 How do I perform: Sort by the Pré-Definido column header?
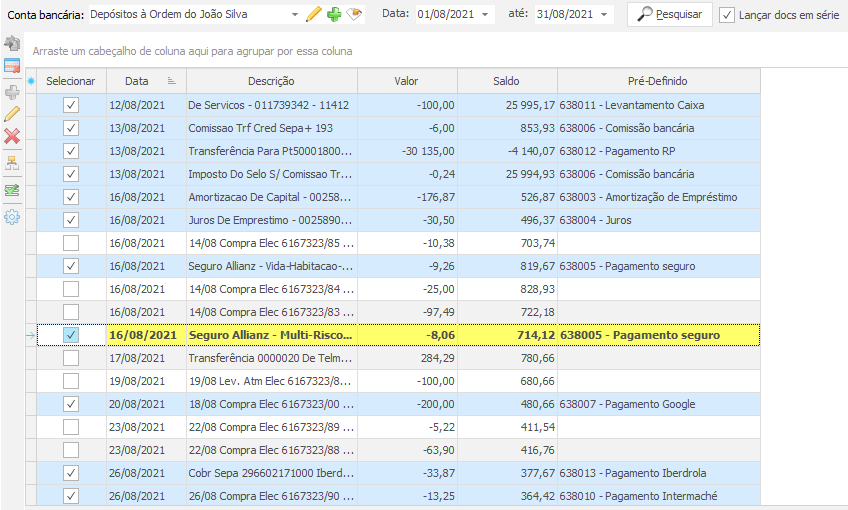point(658,81)
